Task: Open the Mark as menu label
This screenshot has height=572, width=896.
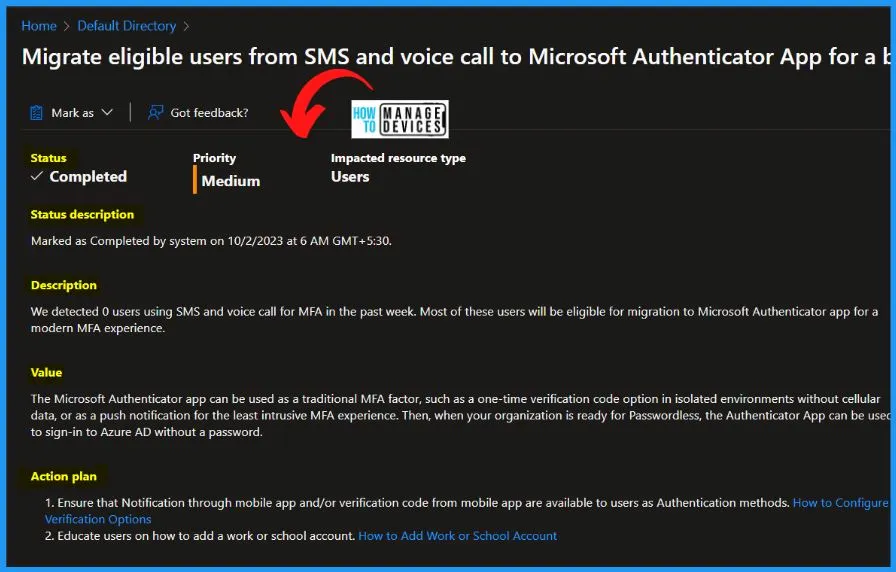Action: point(72,113)
